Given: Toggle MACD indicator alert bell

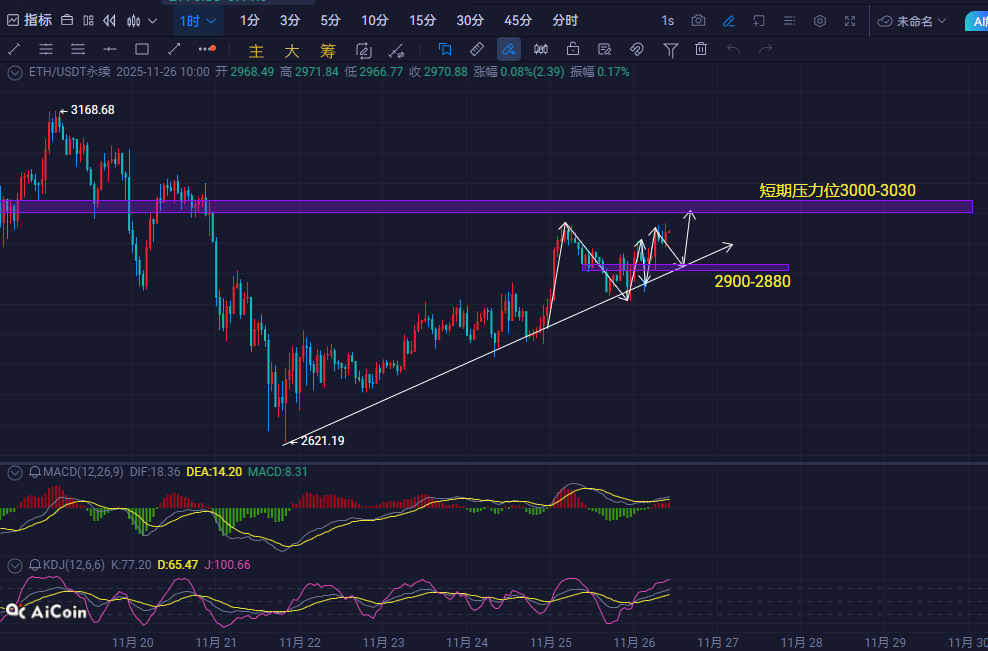Looking at the screenshot, I should [x=35, y=471].
